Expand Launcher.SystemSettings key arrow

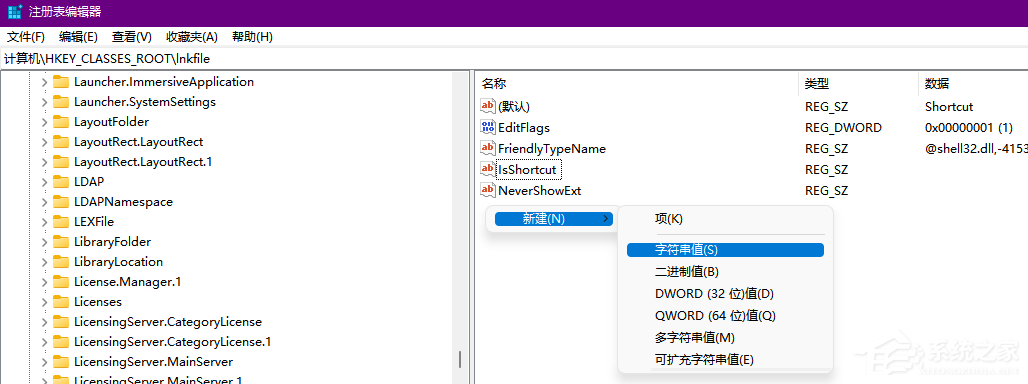coord(44,102)
